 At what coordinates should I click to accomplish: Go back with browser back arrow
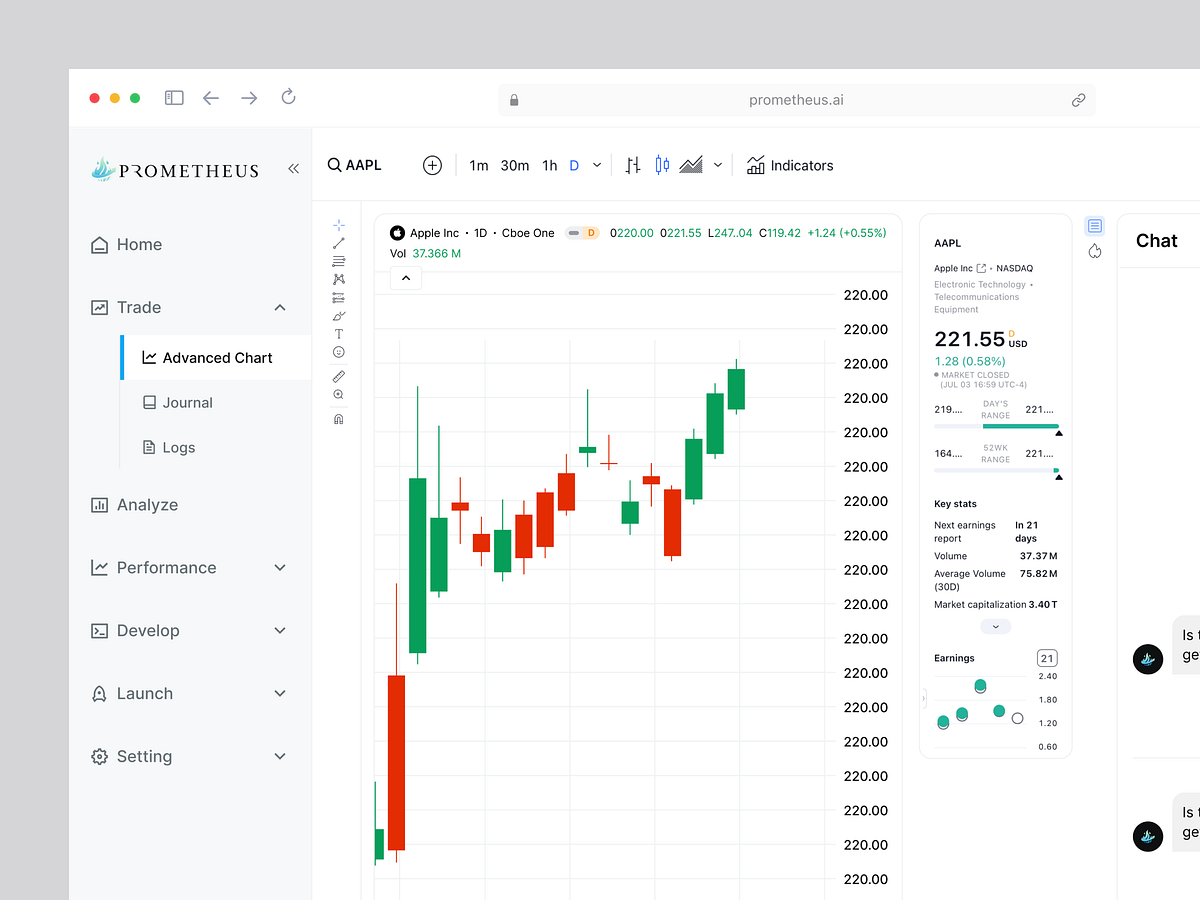[x=211, y=98]
